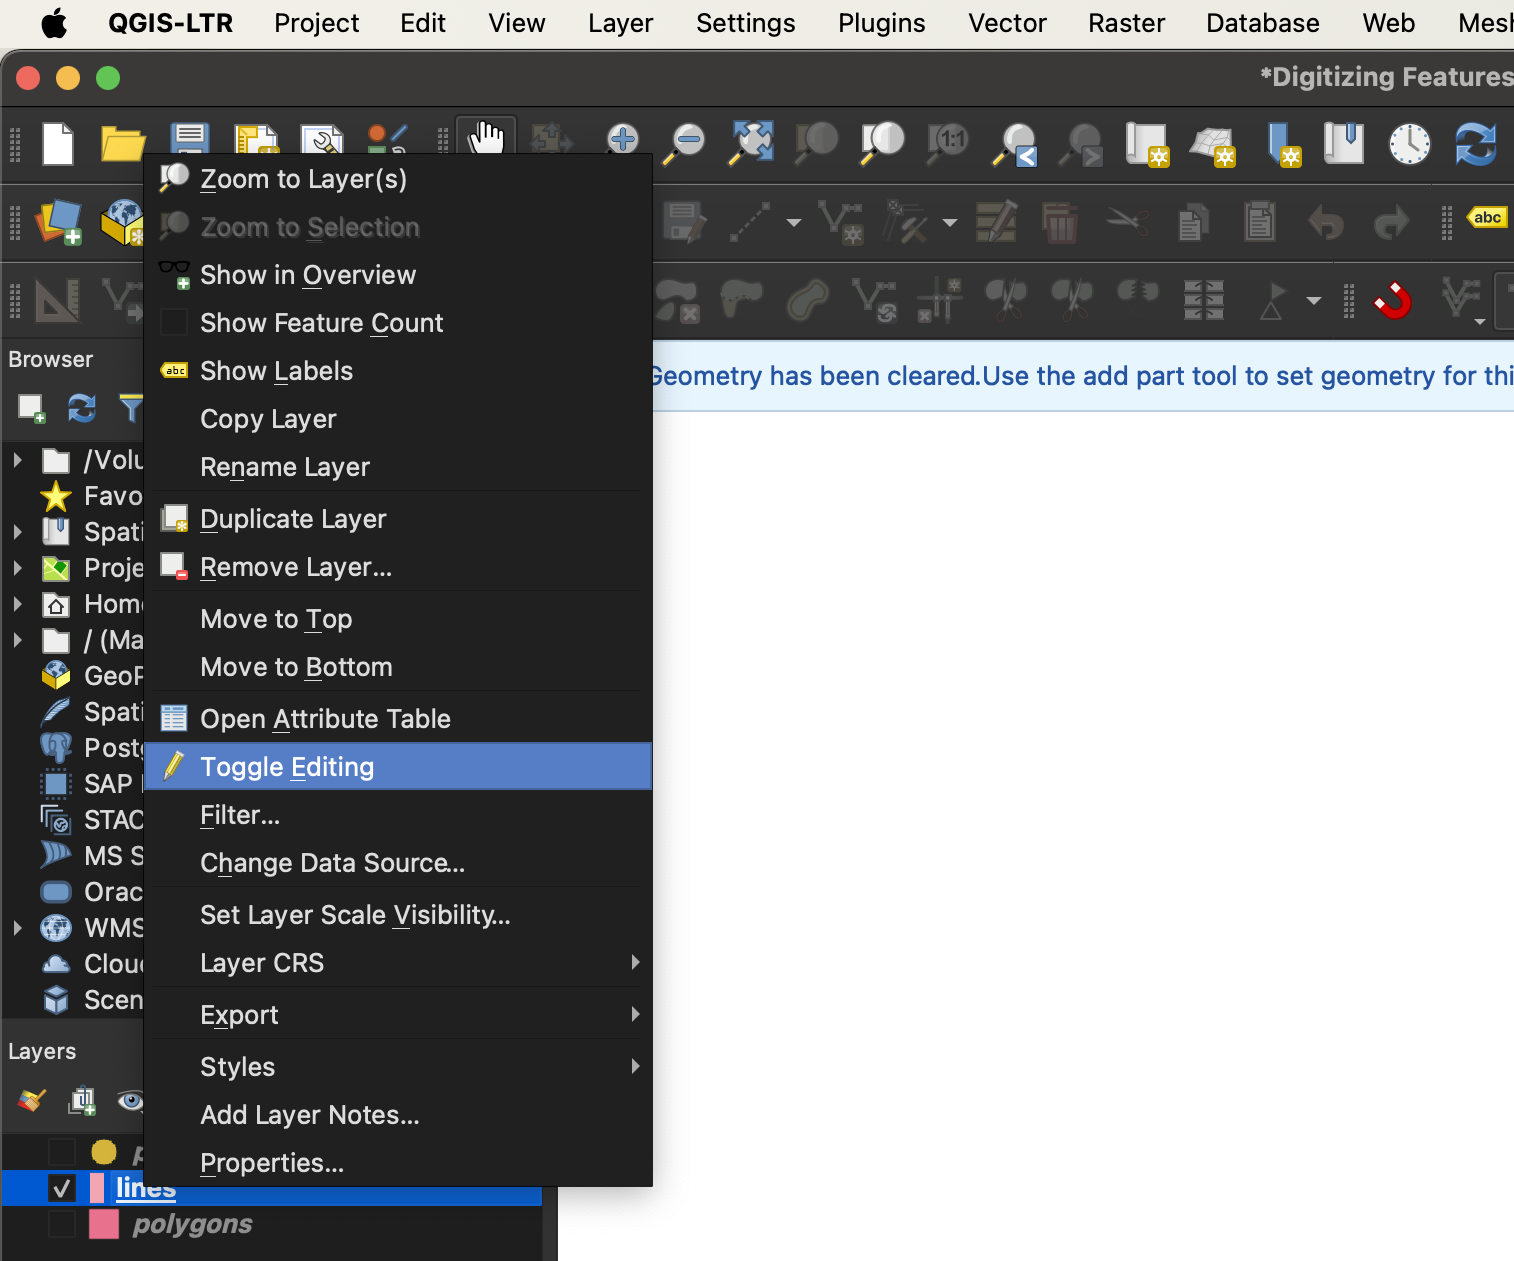Toggle visibility of lines layer checkbox
1514x1261 pixels.
62,1188
